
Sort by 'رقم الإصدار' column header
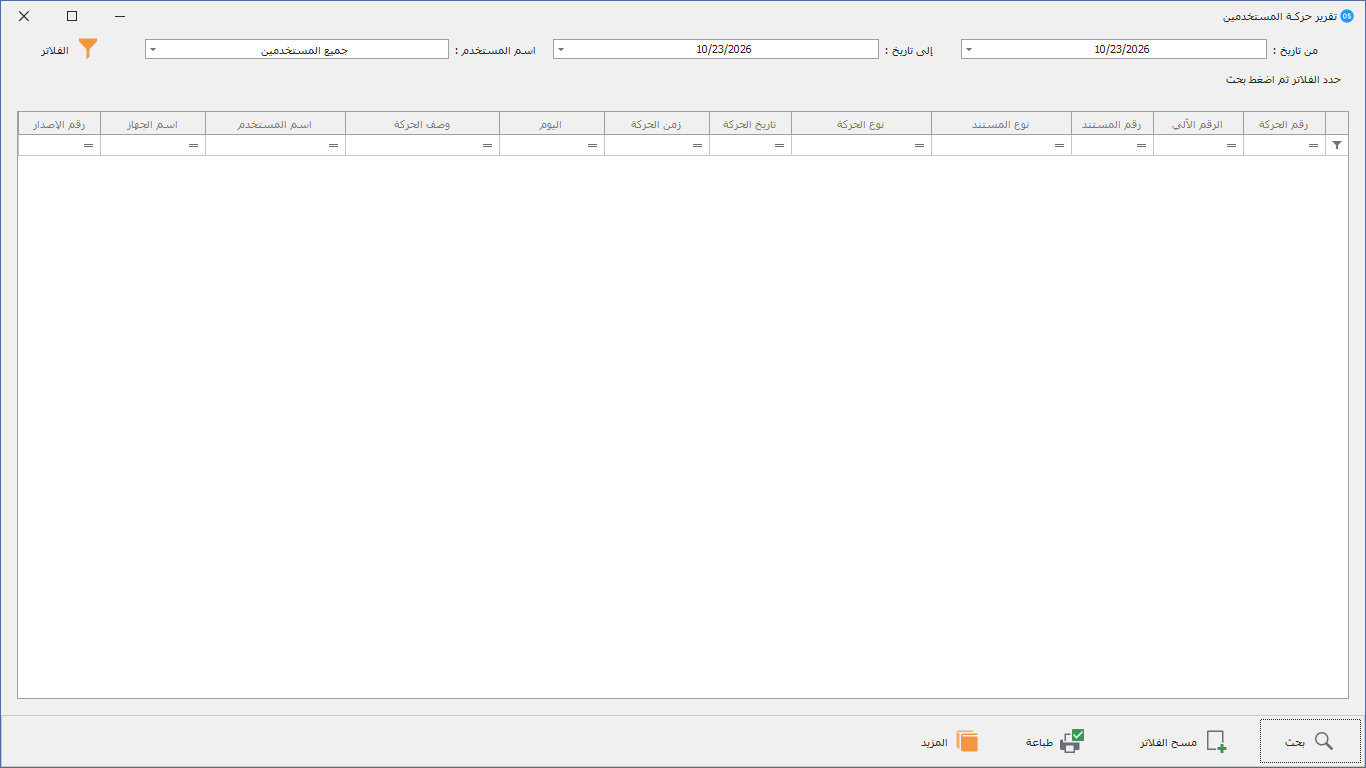(x=59, y=124)
